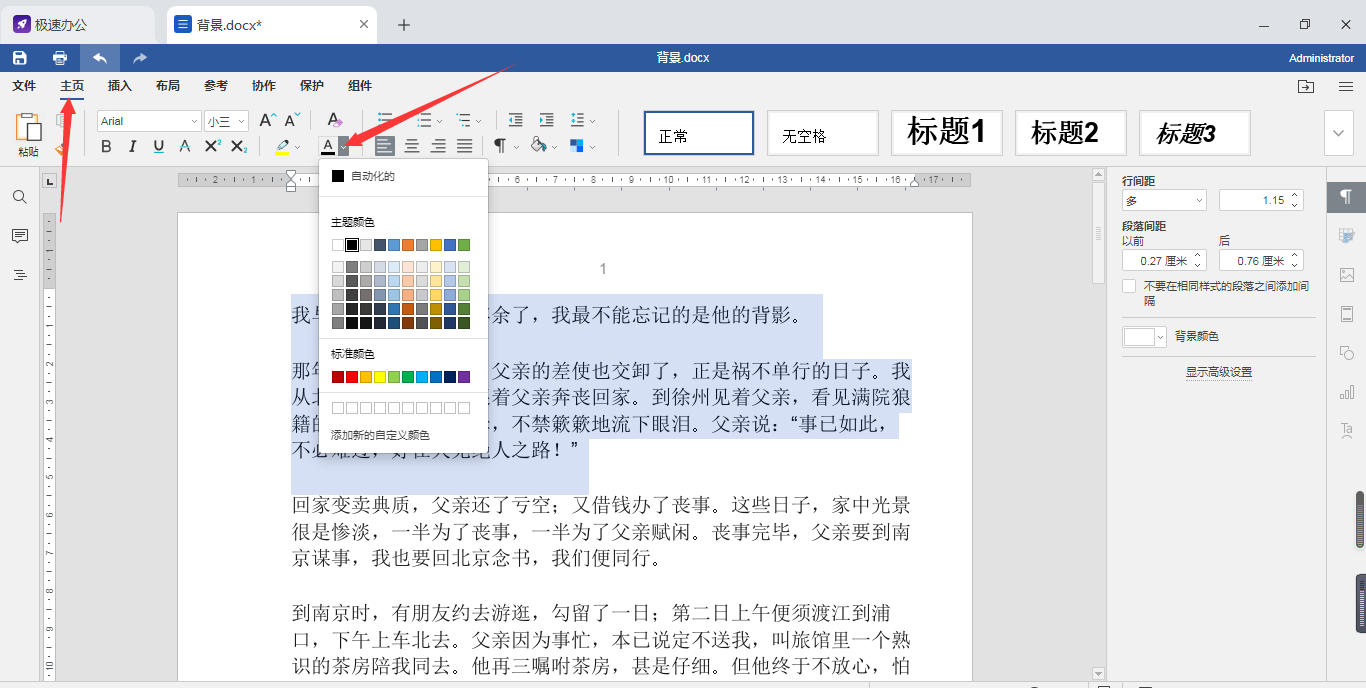Open the navigation headings icon in left sidebar
1366x688 pixels.
(x=20, y=275)
